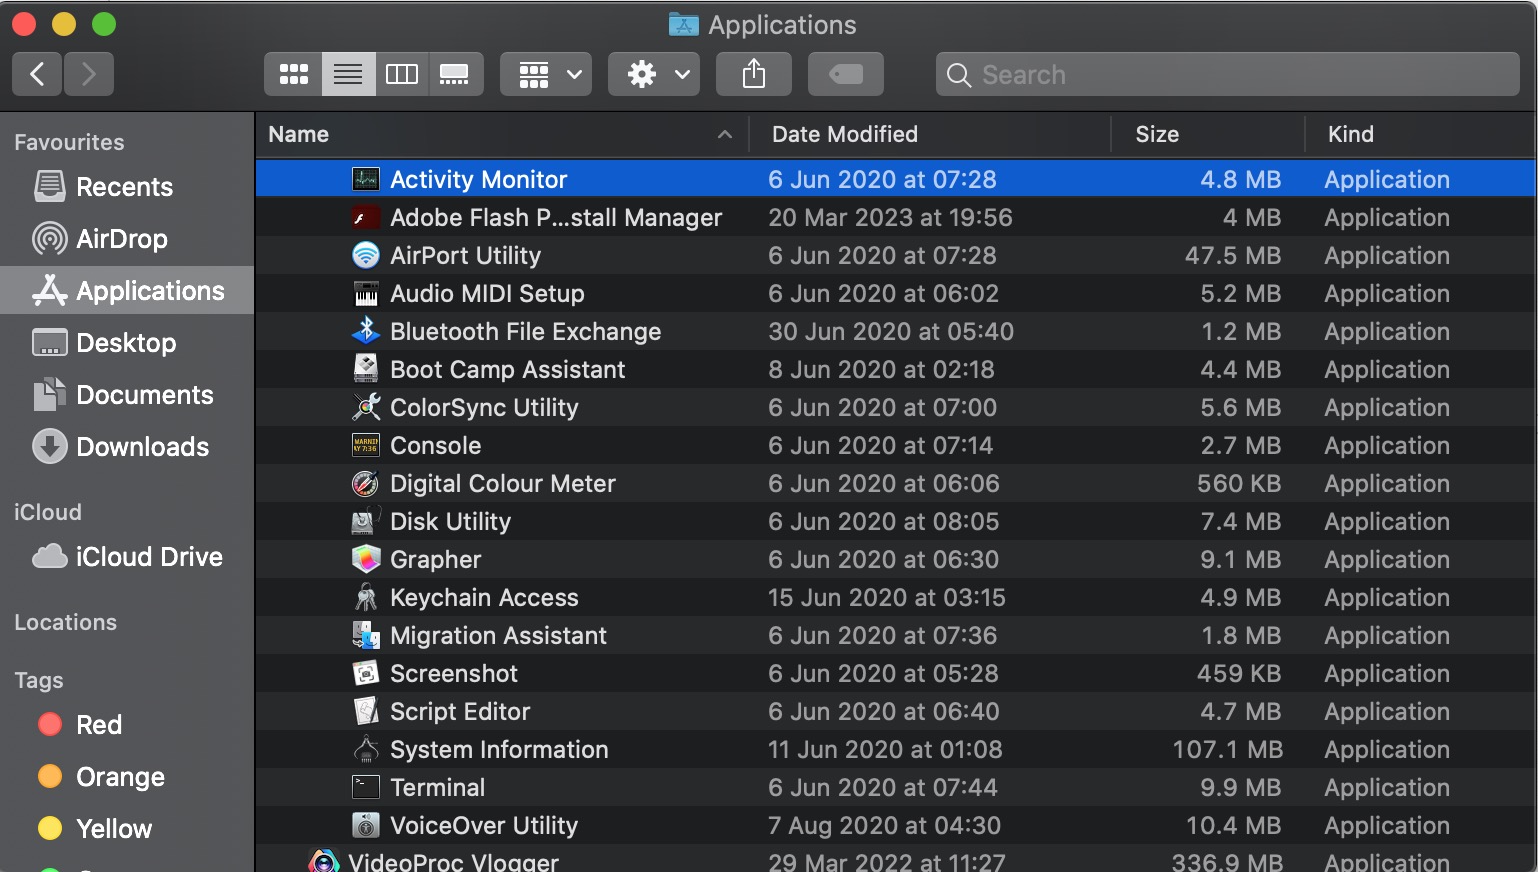Open iCloud Drive in the sidebar
Screen dimensions: 1538x872
[x=127, y=557]
